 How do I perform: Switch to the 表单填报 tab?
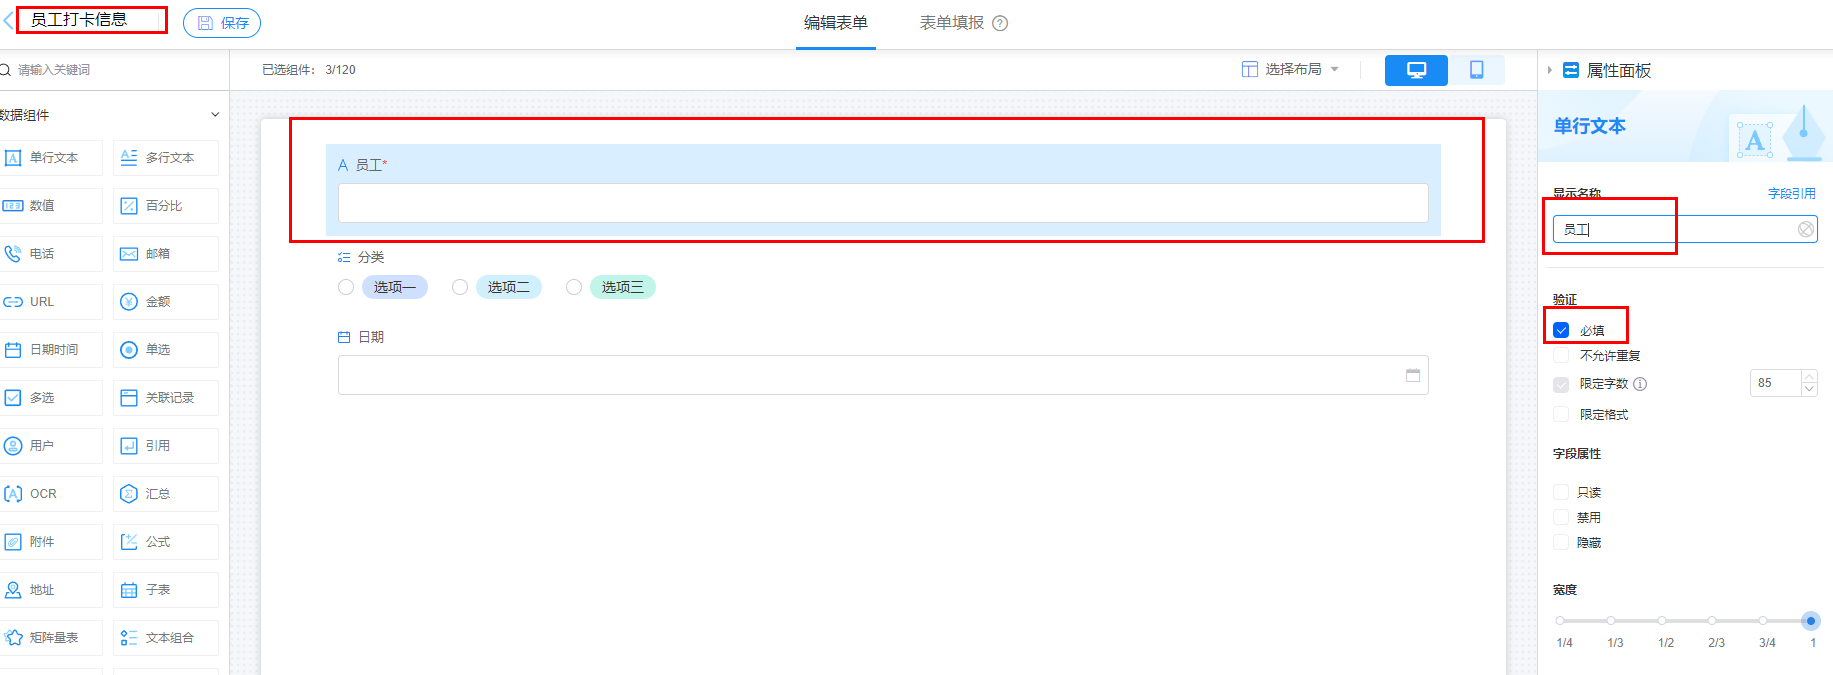[x=952, y=23]
